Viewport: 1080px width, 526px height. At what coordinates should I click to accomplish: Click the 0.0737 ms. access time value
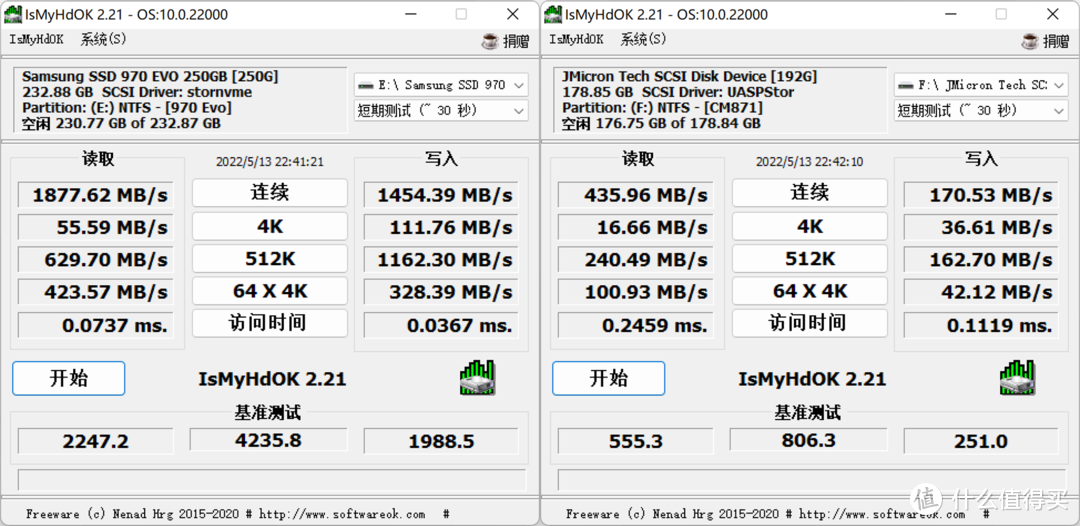click(x=95, y=325)
